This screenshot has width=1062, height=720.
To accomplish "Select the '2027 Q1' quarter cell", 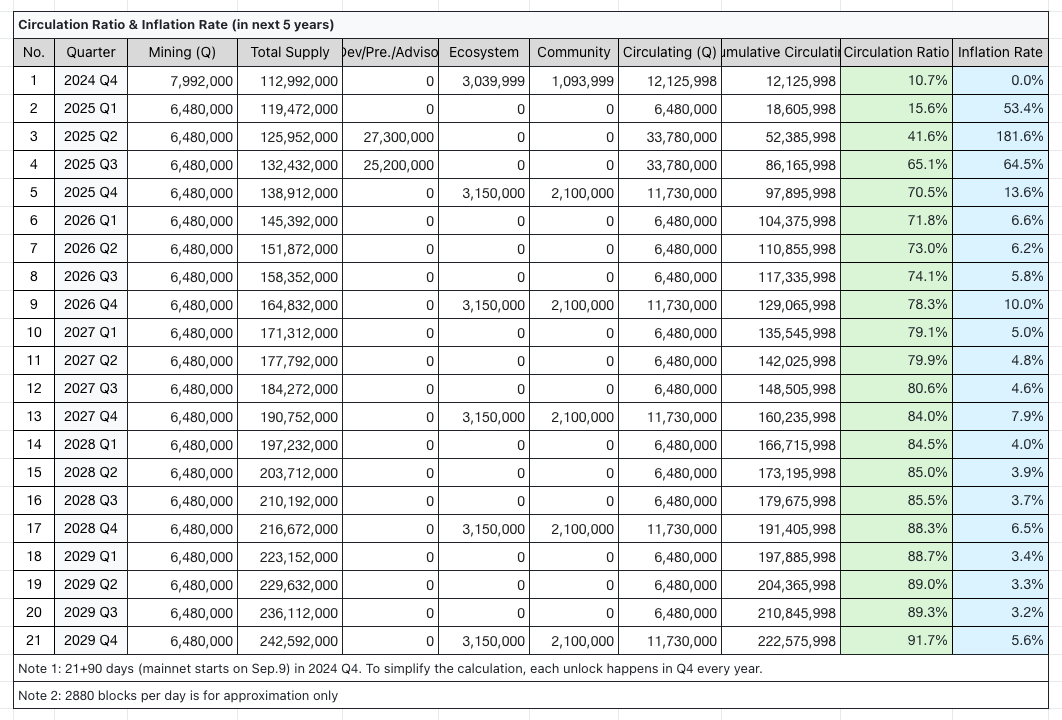I will (x=91, y=333).
